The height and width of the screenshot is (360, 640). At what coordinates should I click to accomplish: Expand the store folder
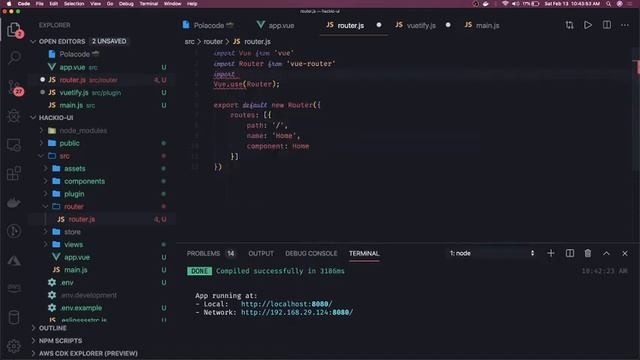coord(46,232)
